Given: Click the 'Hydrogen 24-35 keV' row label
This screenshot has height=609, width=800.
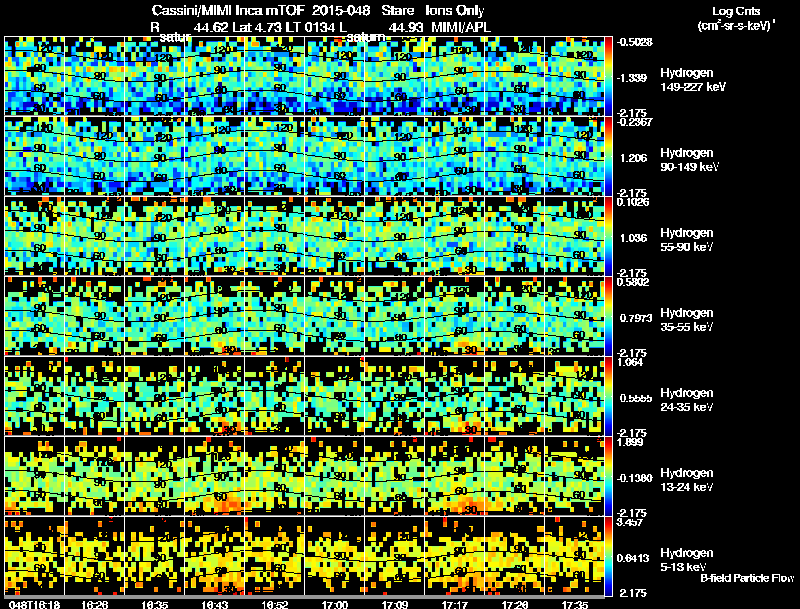Looking at the screenshot, I should [x=687, y=400].
